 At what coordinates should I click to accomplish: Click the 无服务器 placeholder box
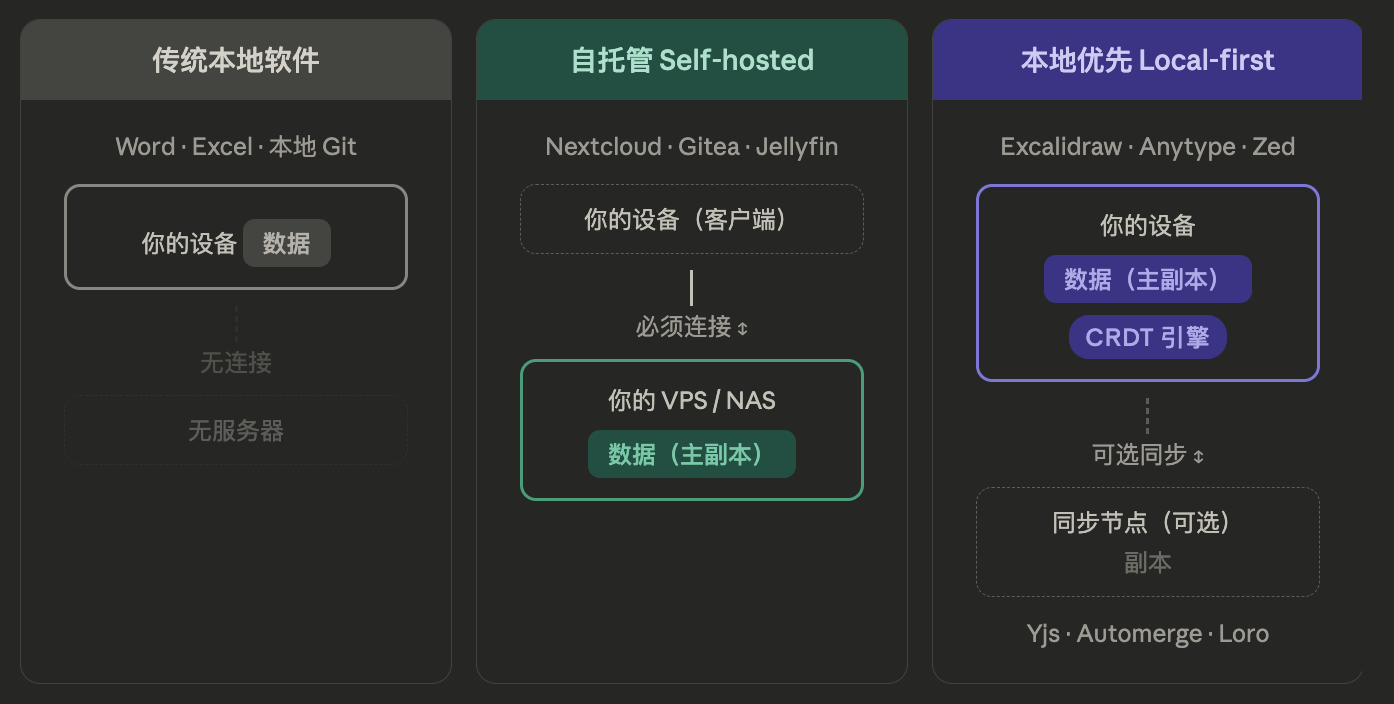pyautogui.click(x=236, y=431)
